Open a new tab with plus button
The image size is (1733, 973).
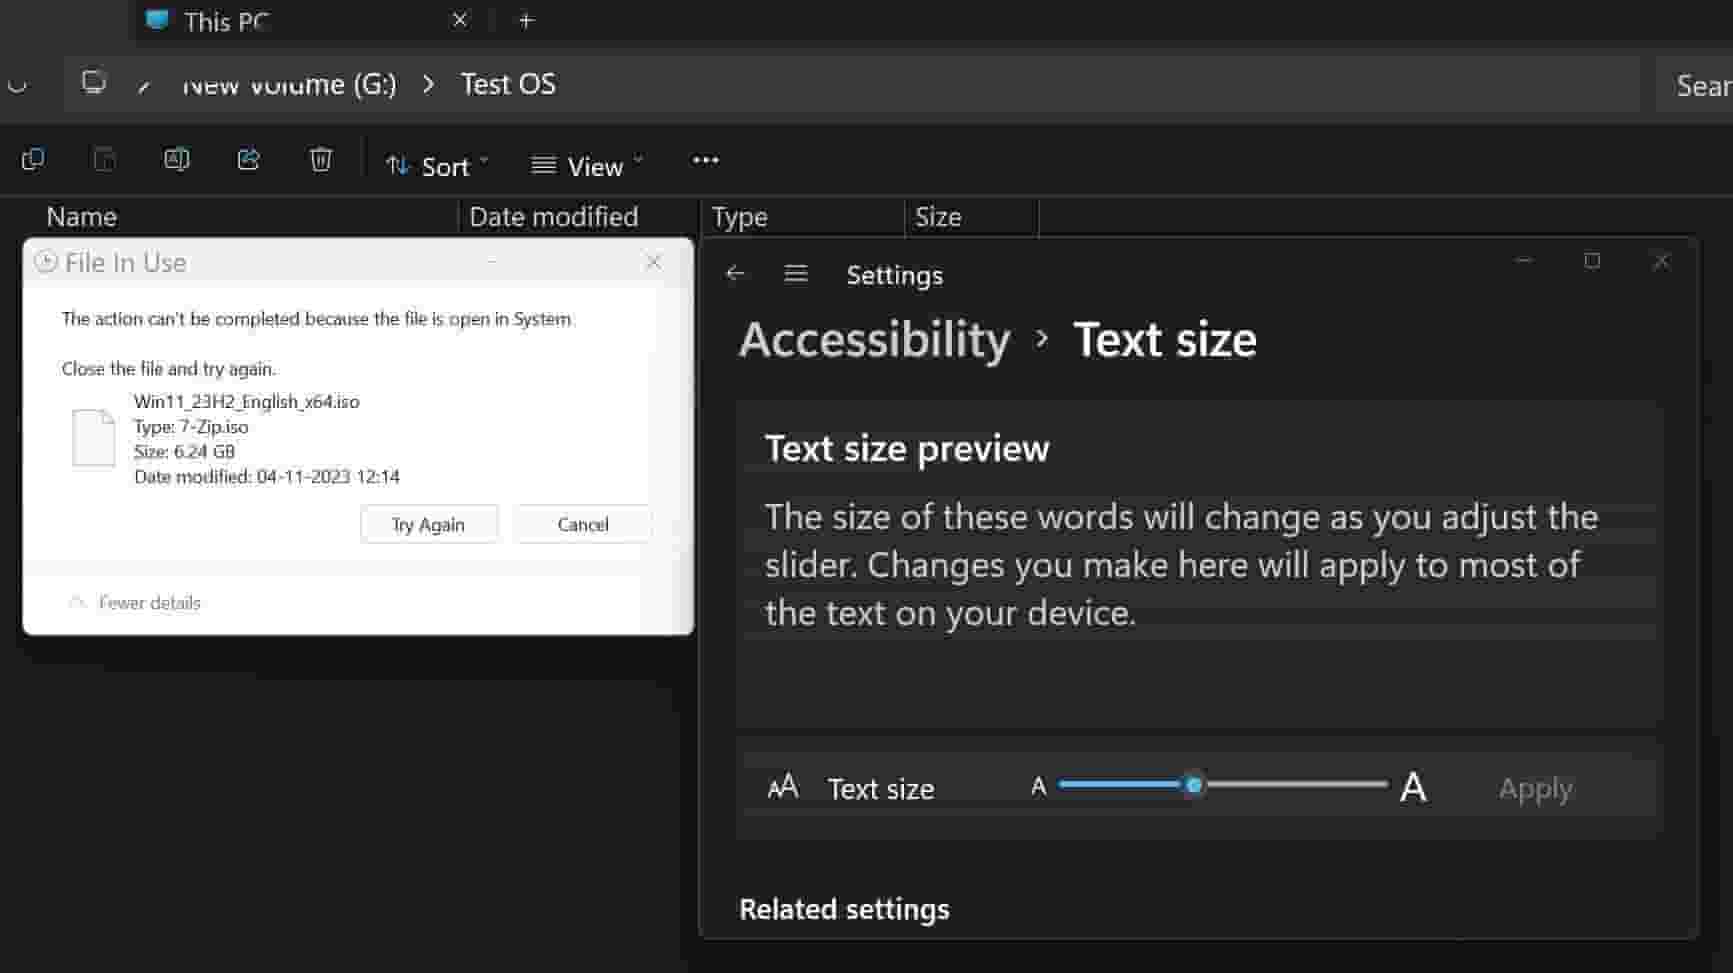[526, 21]
